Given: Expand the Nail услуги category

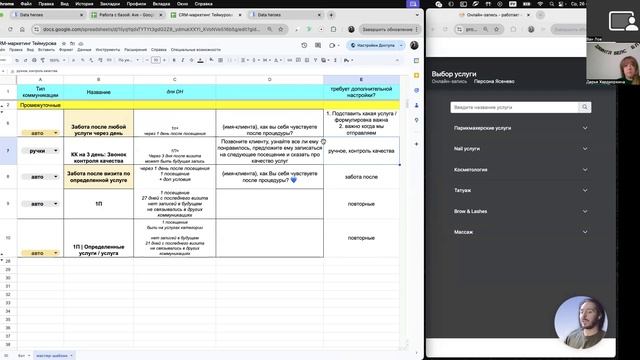Looking at the screenshot, I should pos(521,149).
